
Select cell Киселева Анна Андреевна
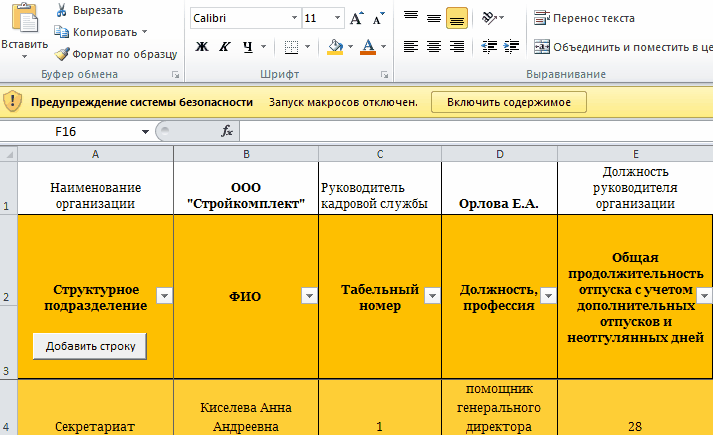coord(246,407)
